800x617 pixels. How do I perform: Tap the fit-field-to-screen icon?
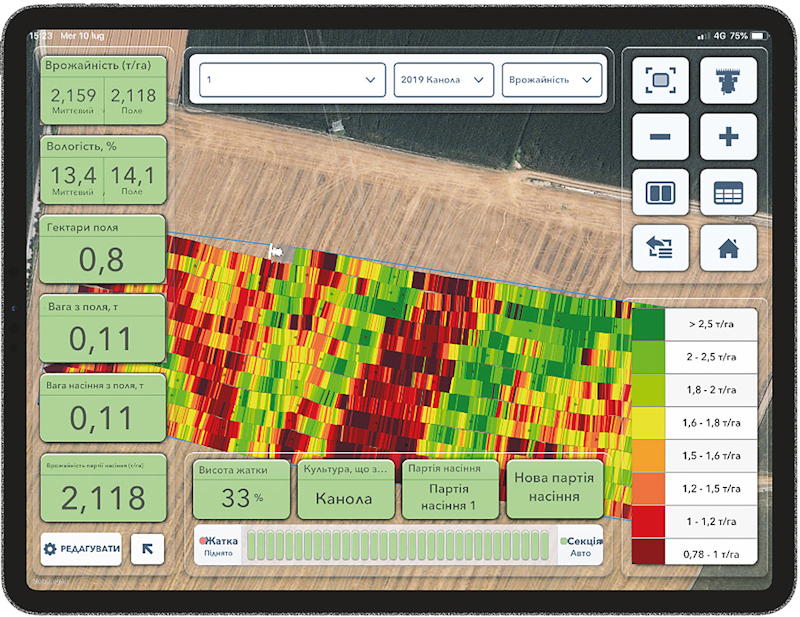(x=660, y=81)
